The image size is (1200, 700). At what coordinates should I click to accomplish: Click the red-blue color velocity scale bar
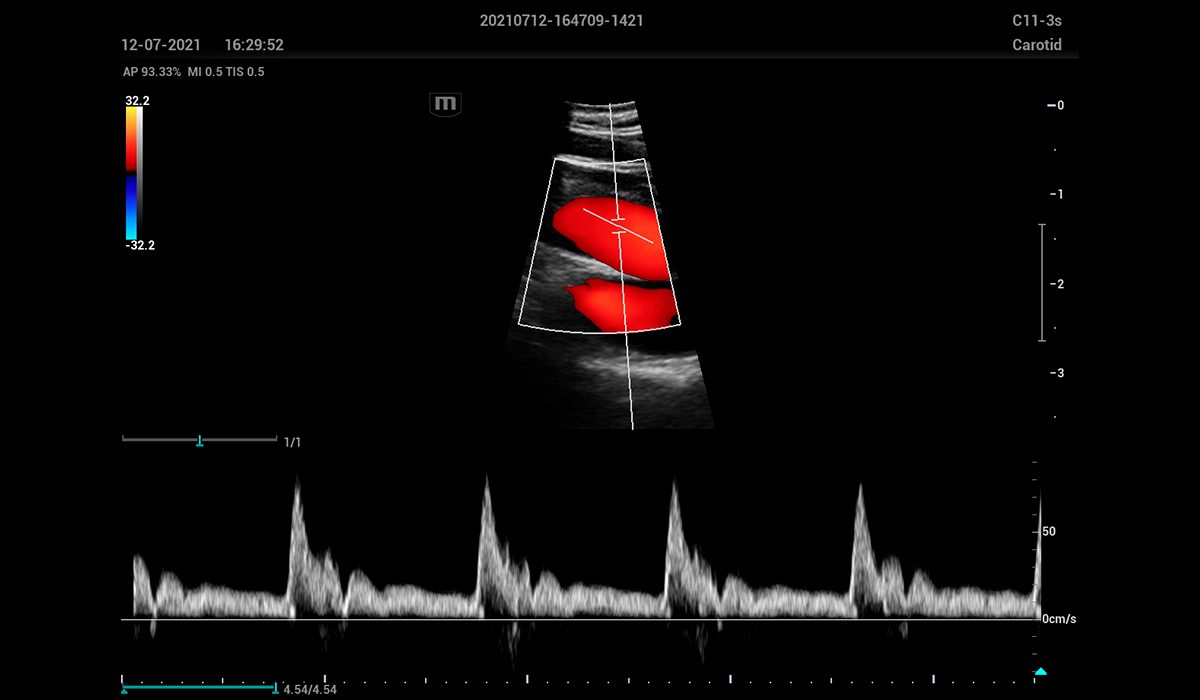click(x=131, y=172)
